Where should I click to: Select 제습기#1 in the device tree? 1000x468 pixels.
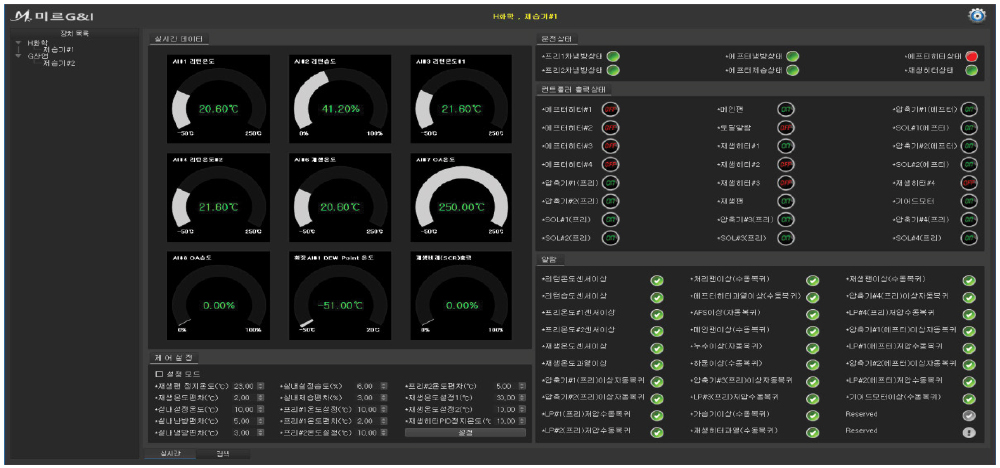[x=58, y=49]
